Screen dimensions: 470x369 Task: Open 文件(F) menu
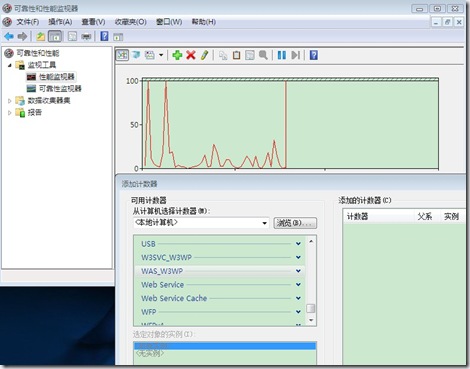pos(28,22)
